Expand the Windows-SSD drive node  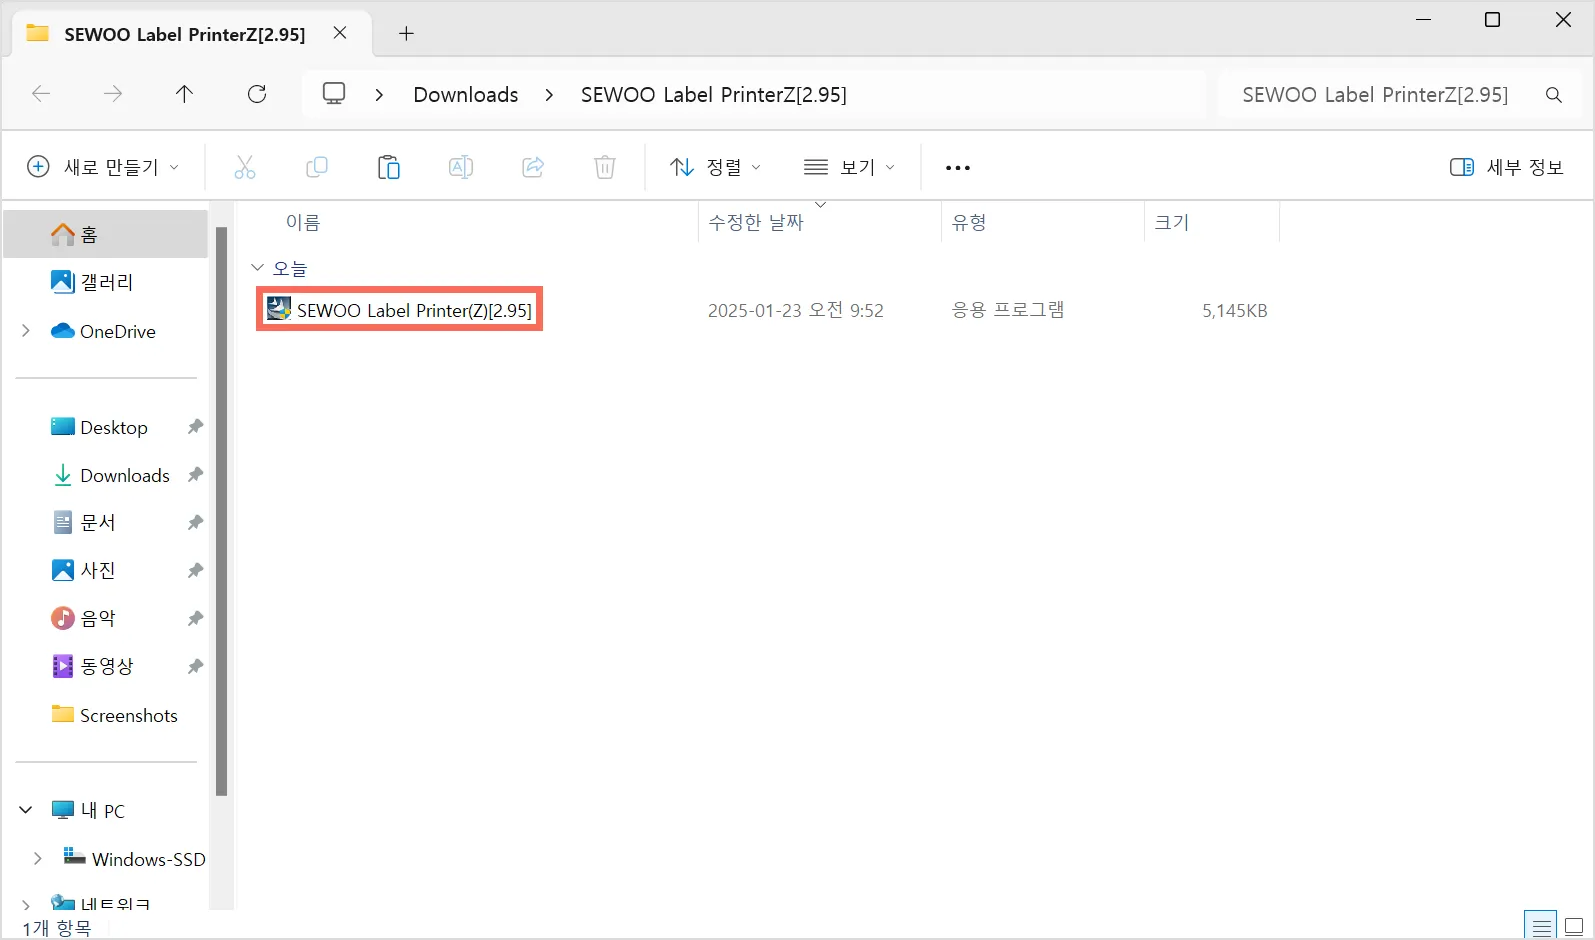38,858
